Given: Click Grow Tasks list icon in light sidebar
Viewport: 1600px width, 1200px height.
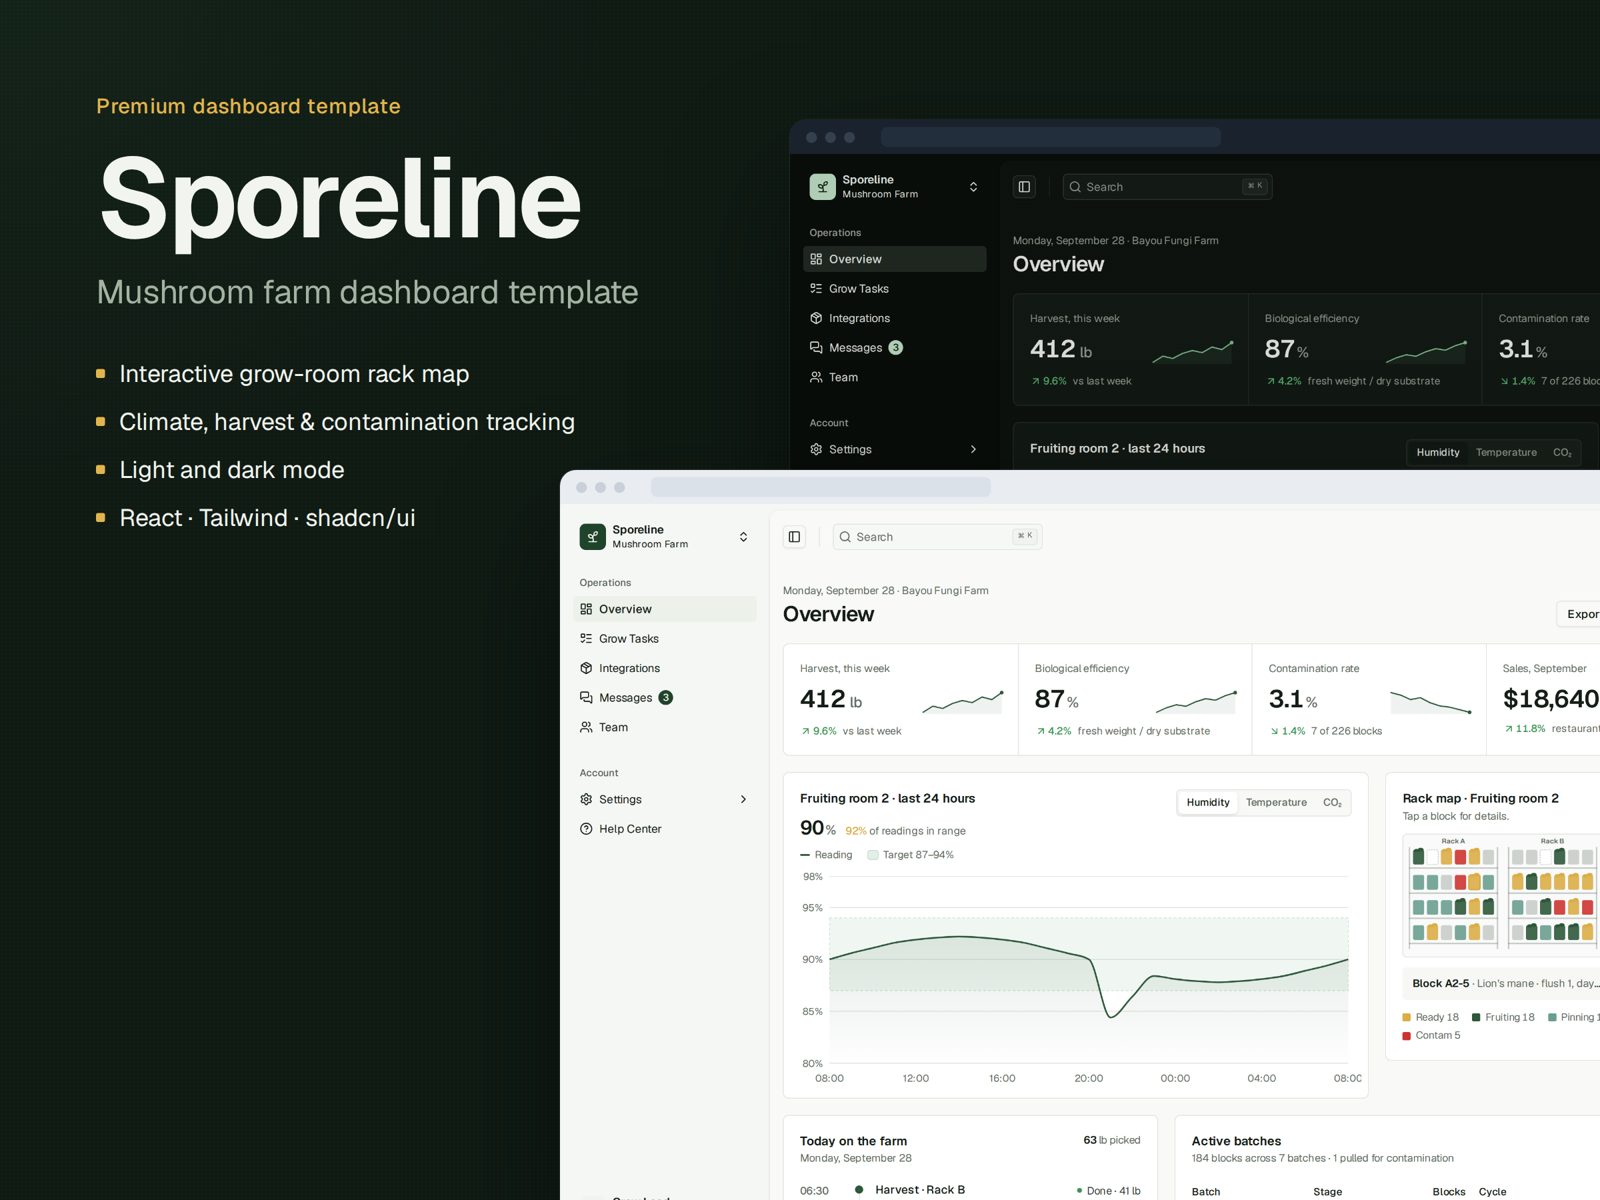Looking at the screenshot, I should [586, 638].
